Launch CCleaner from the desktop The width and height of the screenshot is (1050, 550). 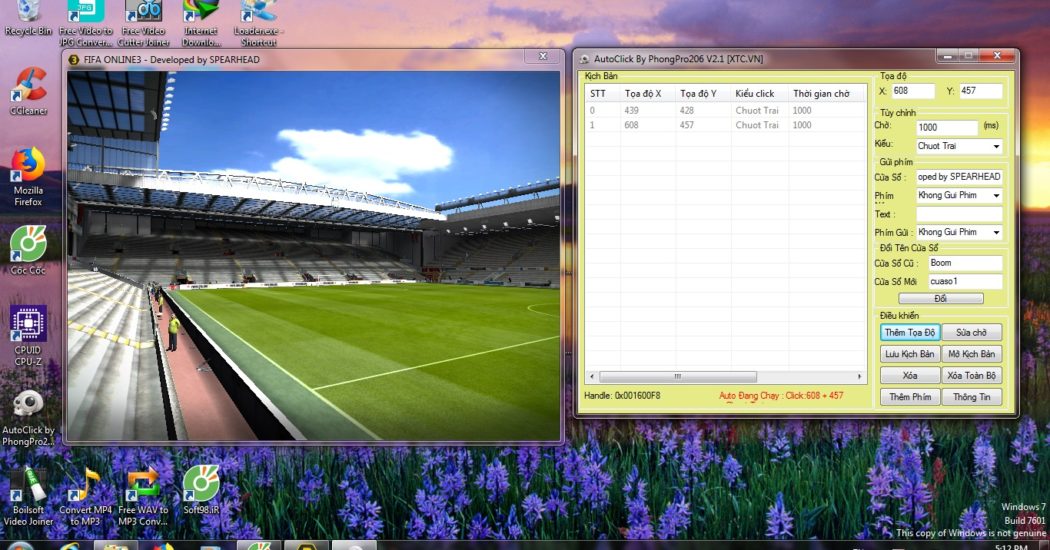pos(28,90)
